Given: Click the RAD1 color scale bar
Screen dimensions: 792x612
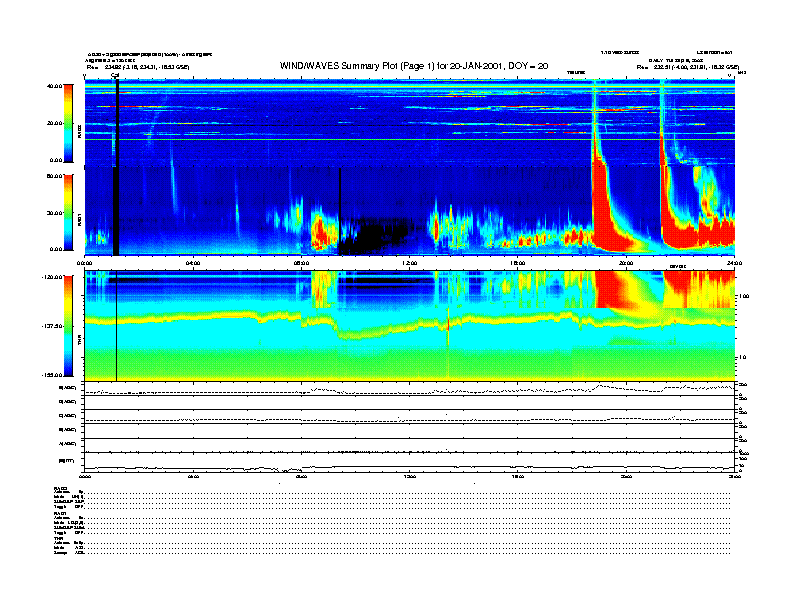Looking at the screenshot, I should 68,212.
